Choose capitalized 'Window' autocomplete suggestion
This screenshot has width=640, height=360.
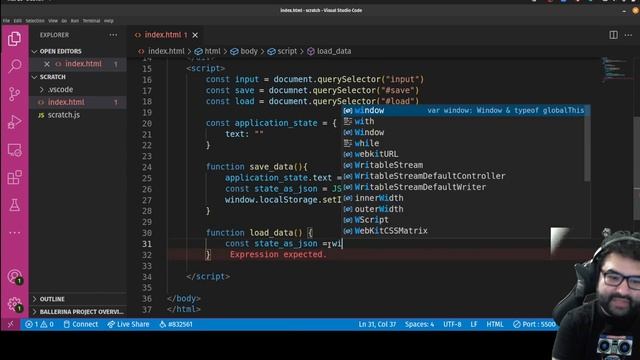click(x=464, y=133)
